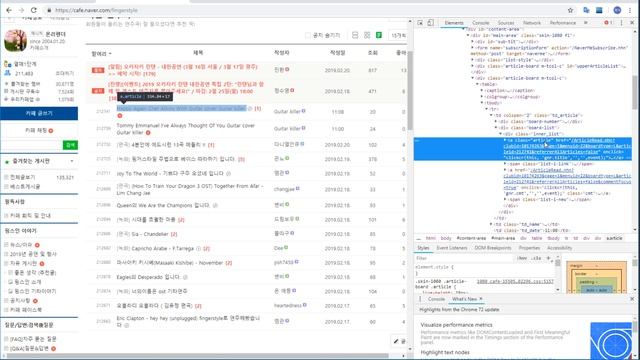Reload the page with refresh icon
Image resolution: width=640 pixels, height=360 pixels.
(34, 10)
